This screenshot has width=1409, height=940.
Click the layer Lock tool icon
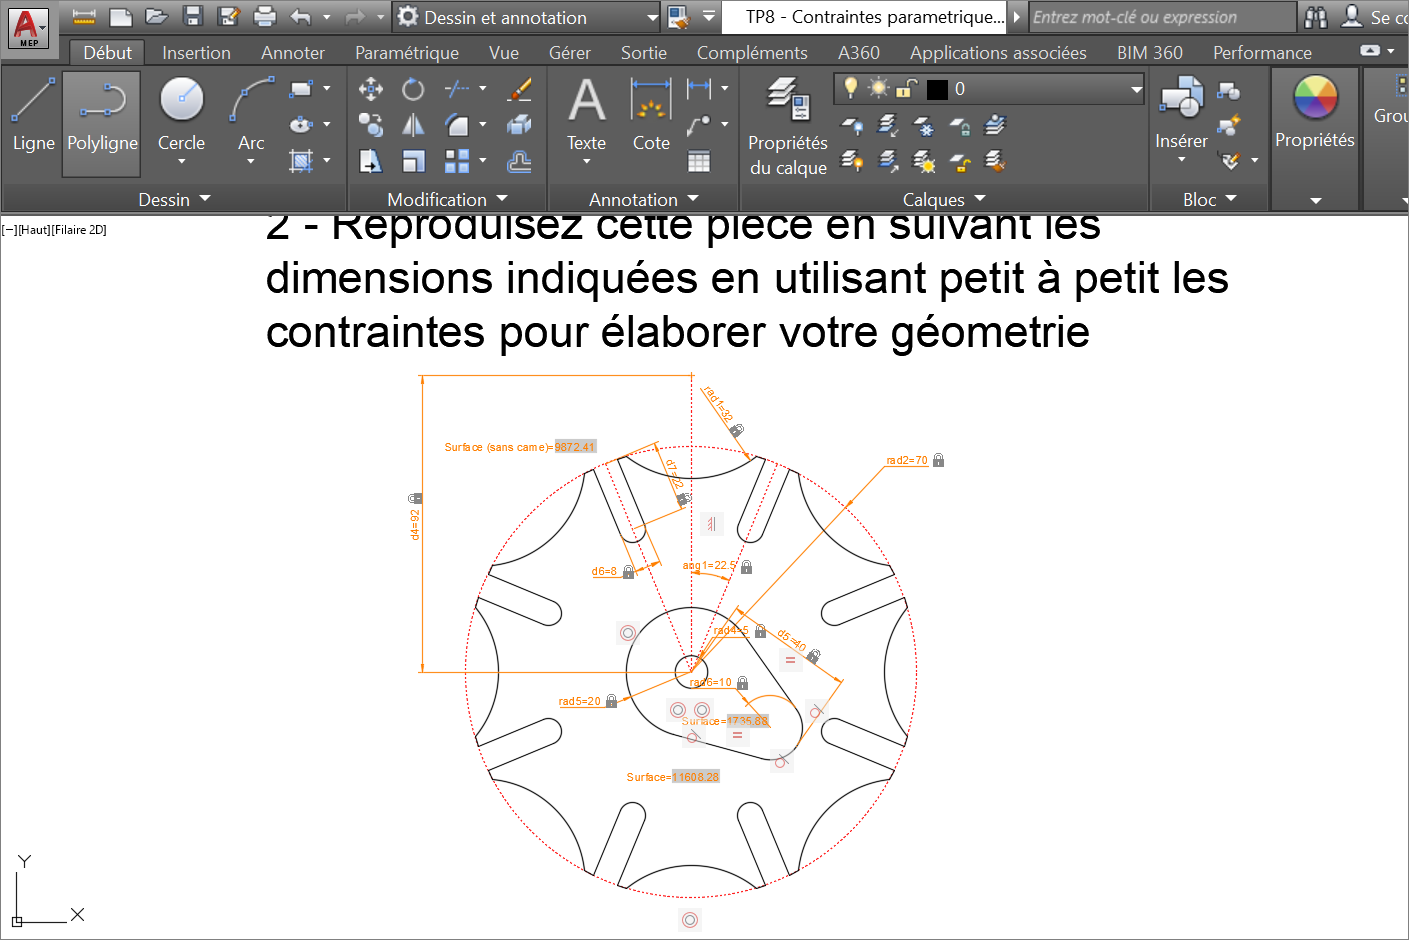(959, 125)
